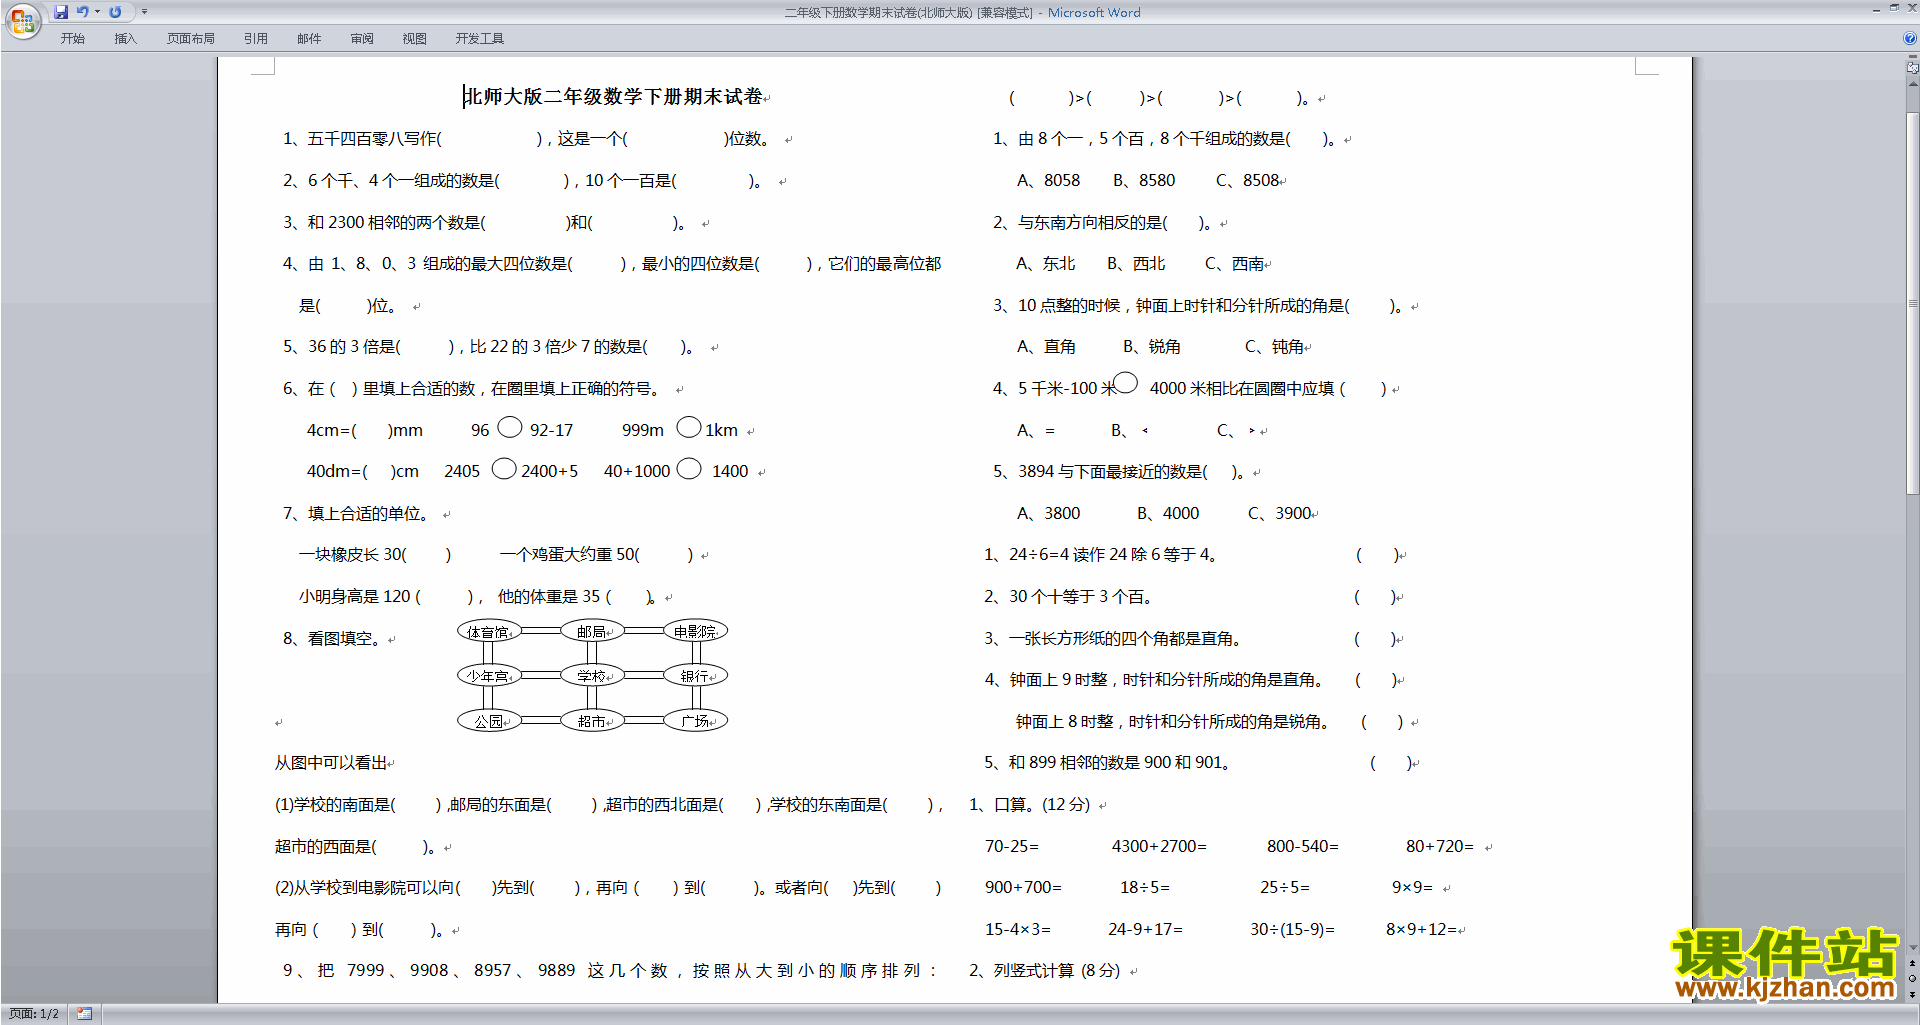Open the 插入 ribbon tab
1920x1025 pixels.
125,38
